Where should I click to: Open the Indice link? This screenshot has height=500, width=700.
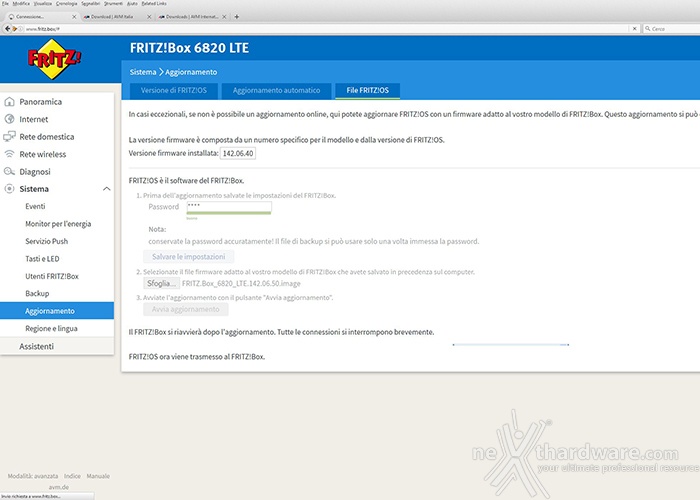point(72,476)
